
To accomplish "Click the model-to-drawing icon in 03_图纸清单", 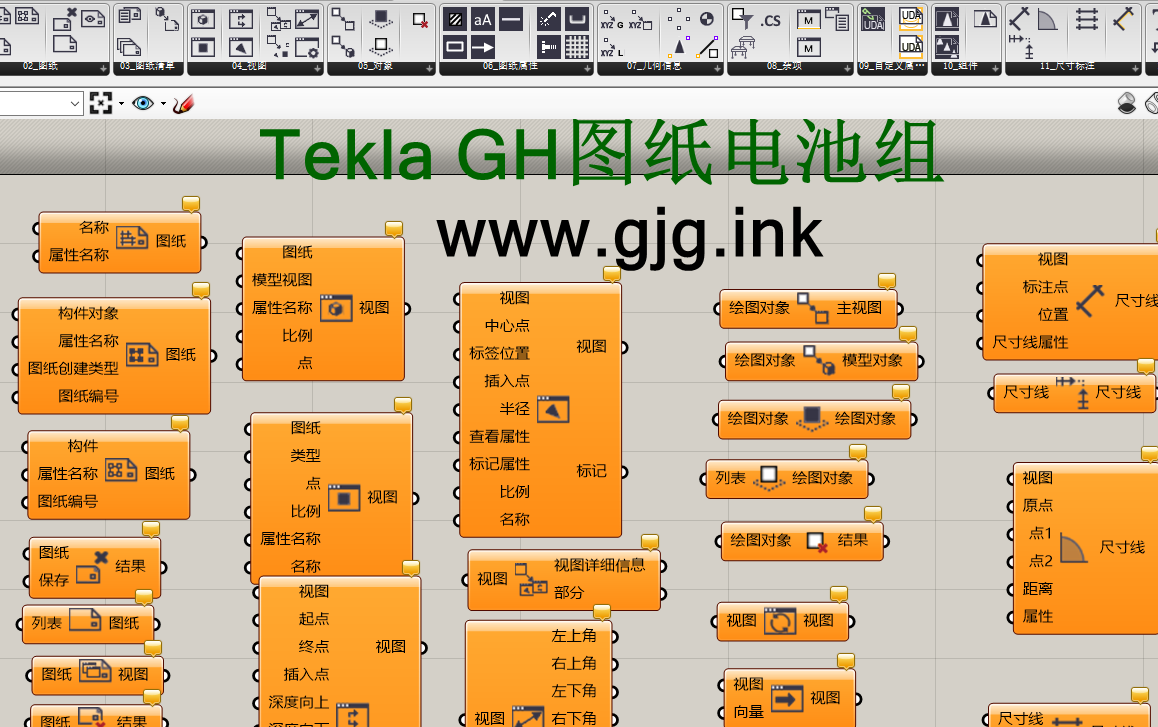I will click(x=167, y=19).
